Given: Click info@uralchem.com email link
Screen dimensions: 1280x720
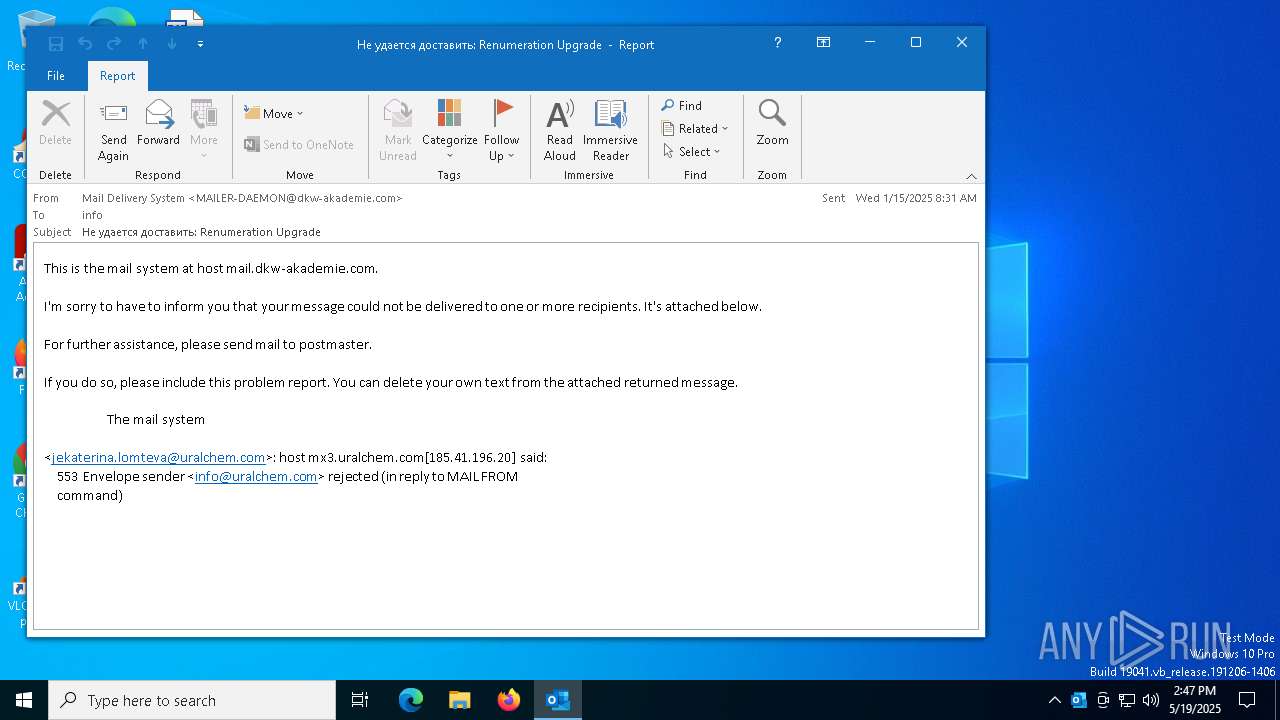Looking at the screenshot, I should click(256, 476).
